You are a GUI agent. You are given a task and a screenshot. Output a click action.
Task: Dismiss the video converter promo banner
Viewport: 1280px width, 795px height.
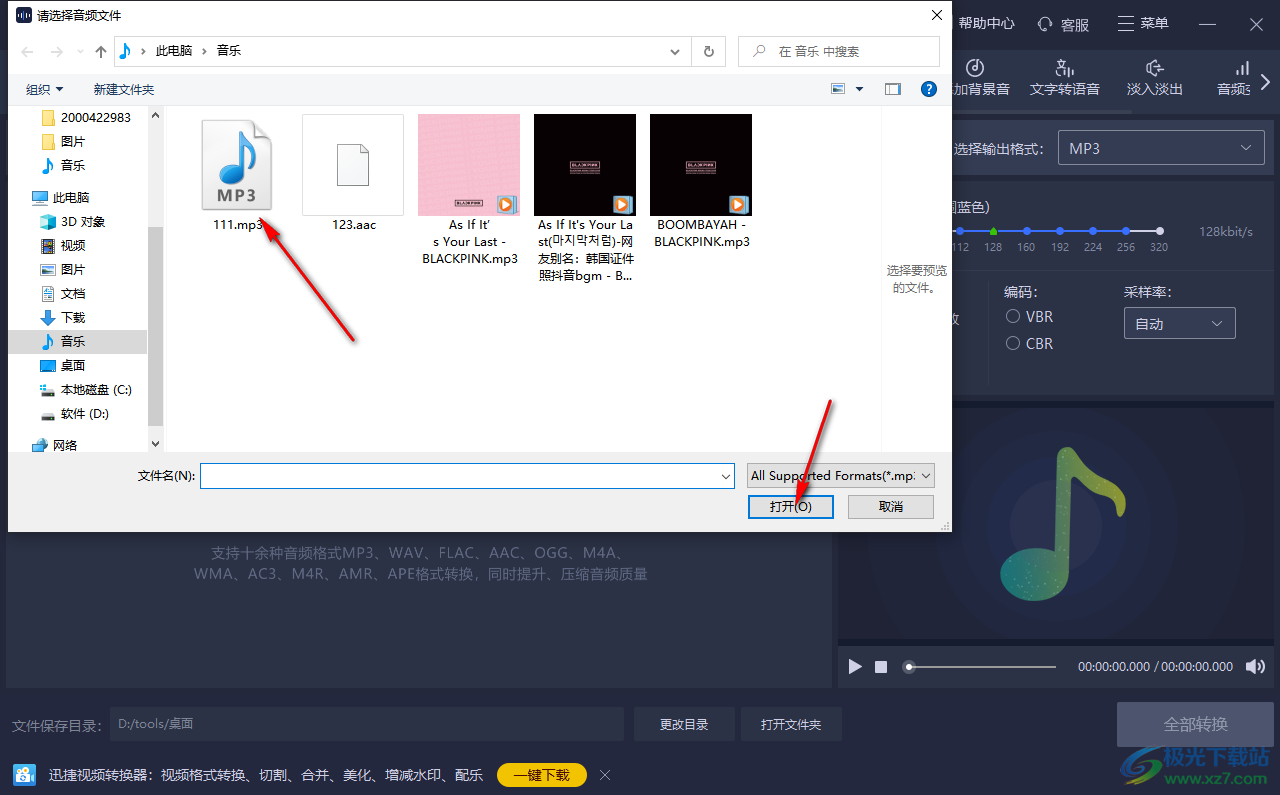605,775
